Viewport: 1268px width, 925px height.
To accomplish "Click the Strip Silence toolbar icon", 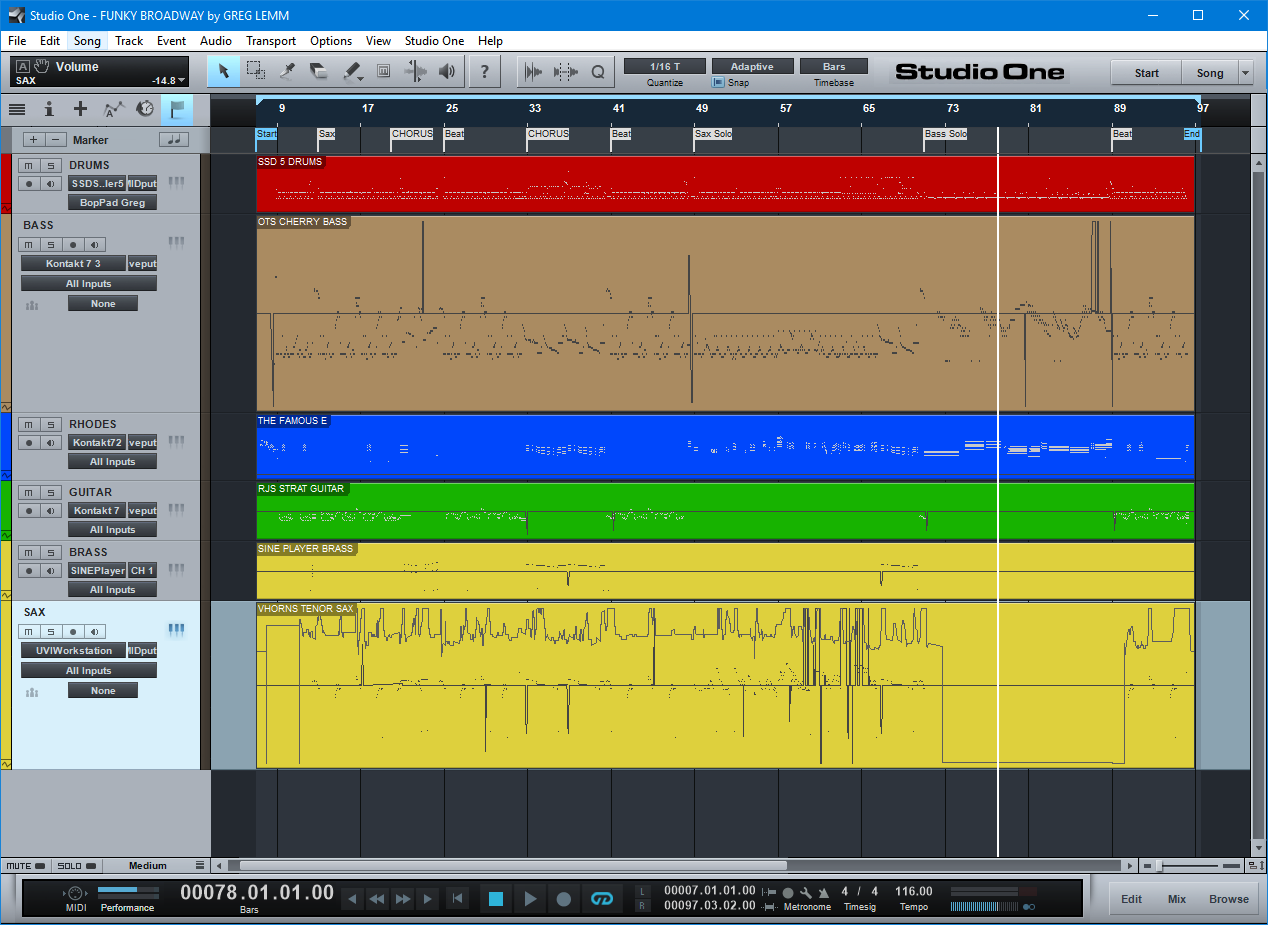I will [x=533, y=71].
